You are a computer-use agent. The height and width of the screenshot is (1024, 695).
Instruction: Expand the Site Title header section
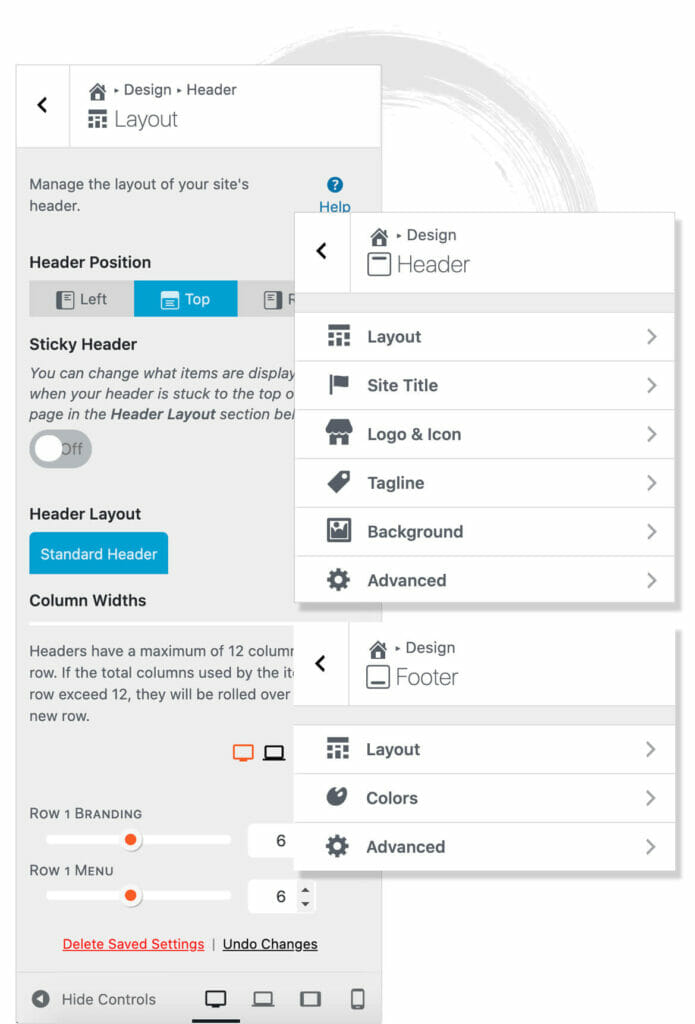coord(485,385)
